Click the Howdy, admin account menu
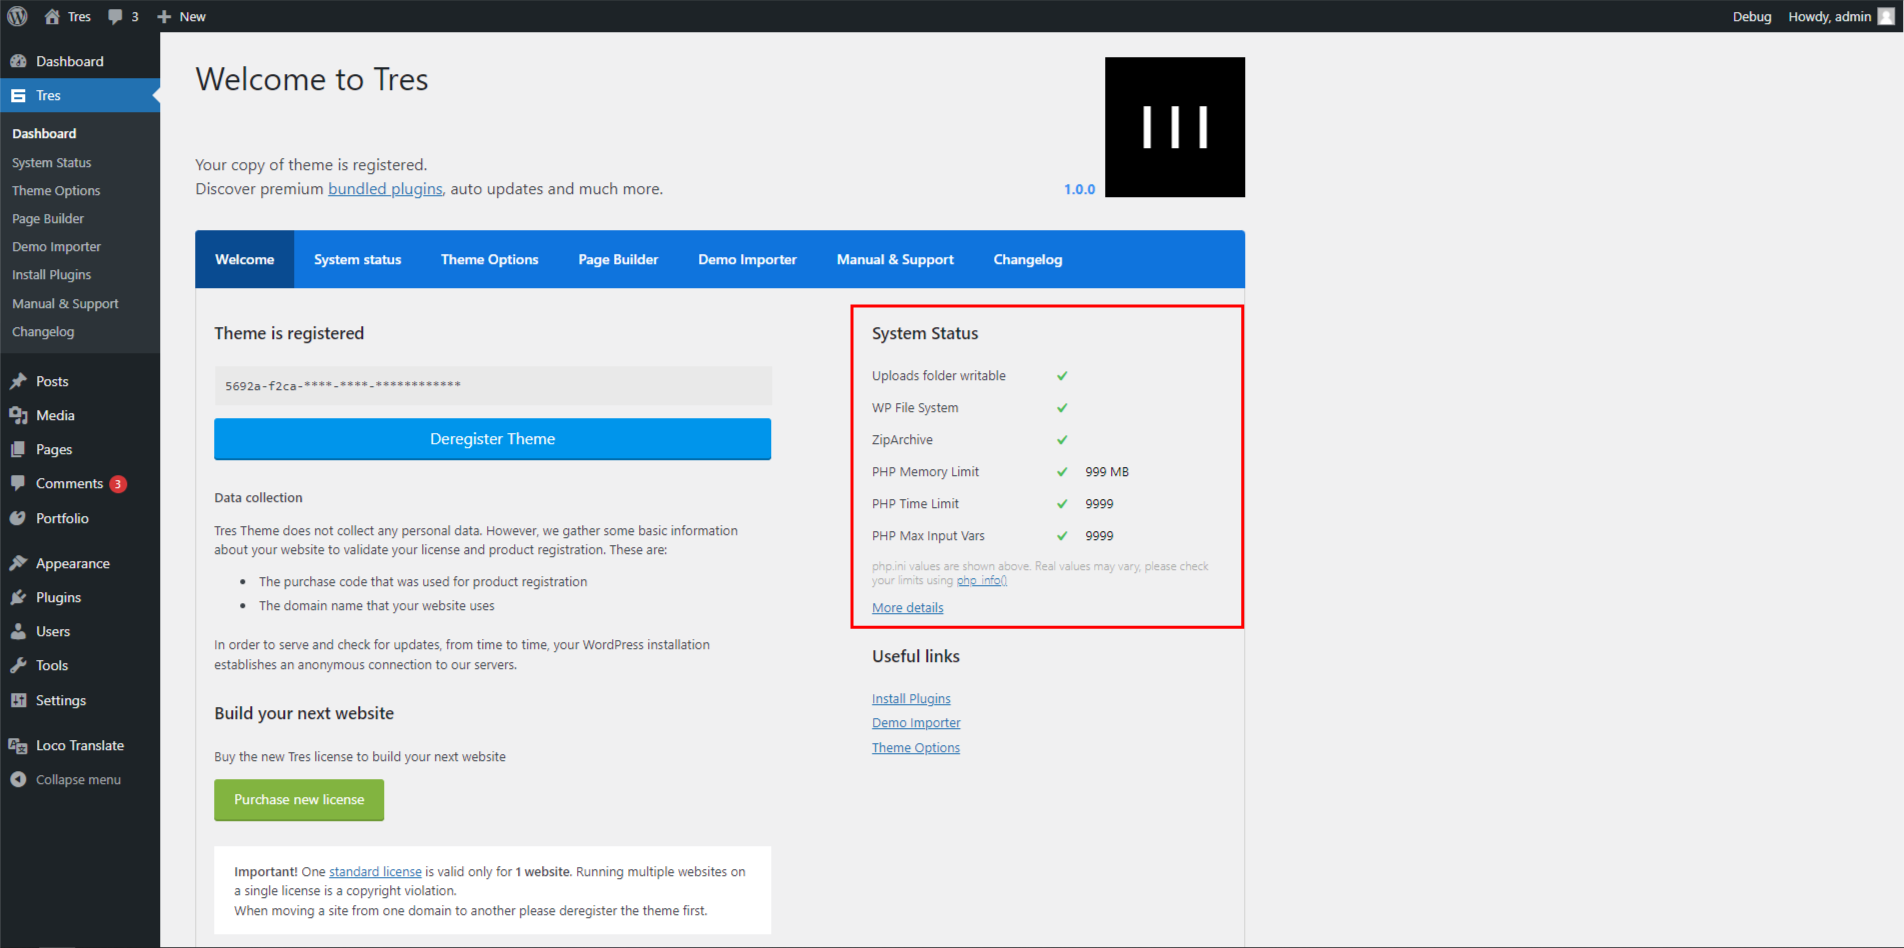1904x948 pixels. [1840, 16]
